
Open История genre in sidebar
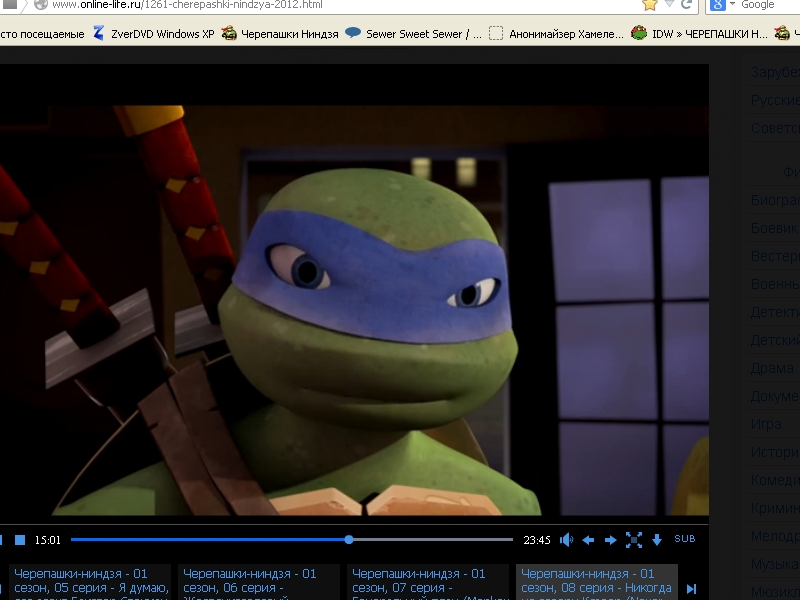point(775,452)
